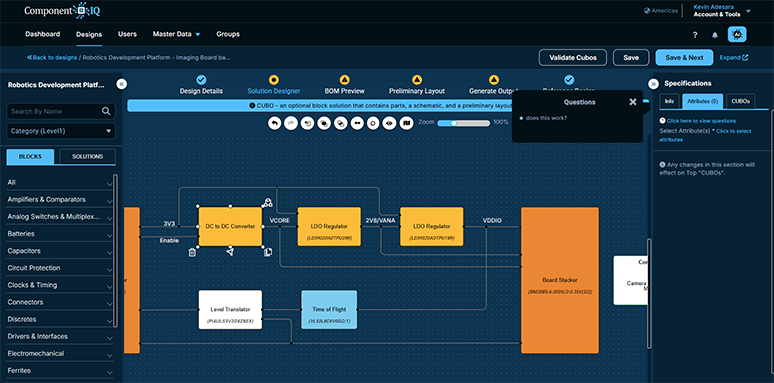Click the bring-to-front layers toolbar icon
The width and height of the screenshot is (774, 383).
(x=324, y=123)
